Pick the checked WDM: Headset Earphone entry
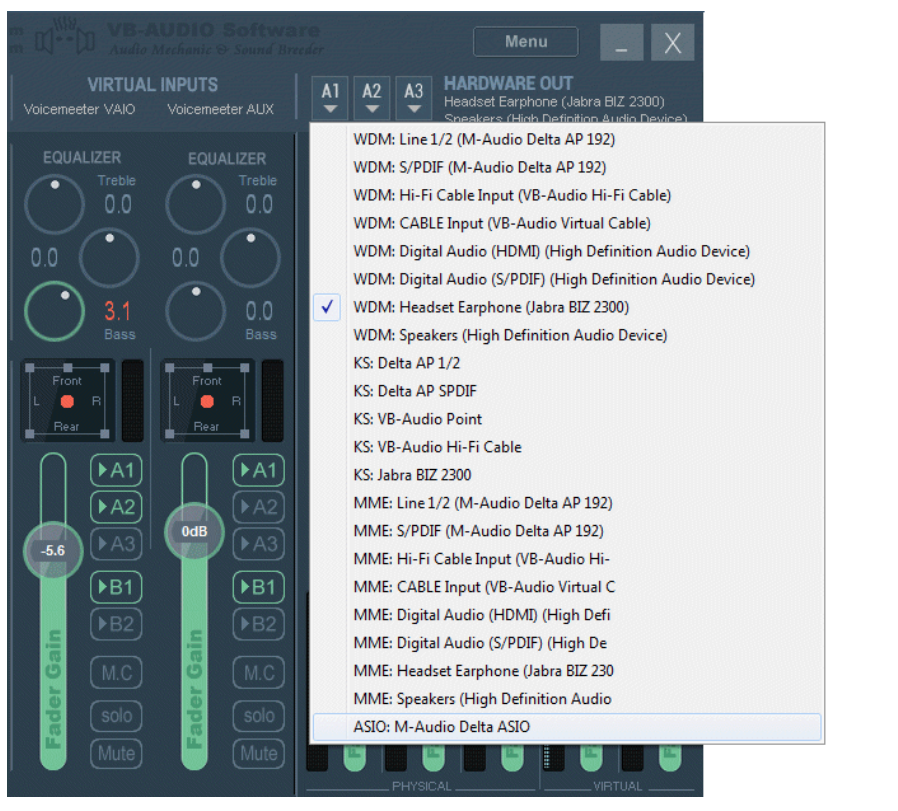The image size is (898, 811). point(567,308)
